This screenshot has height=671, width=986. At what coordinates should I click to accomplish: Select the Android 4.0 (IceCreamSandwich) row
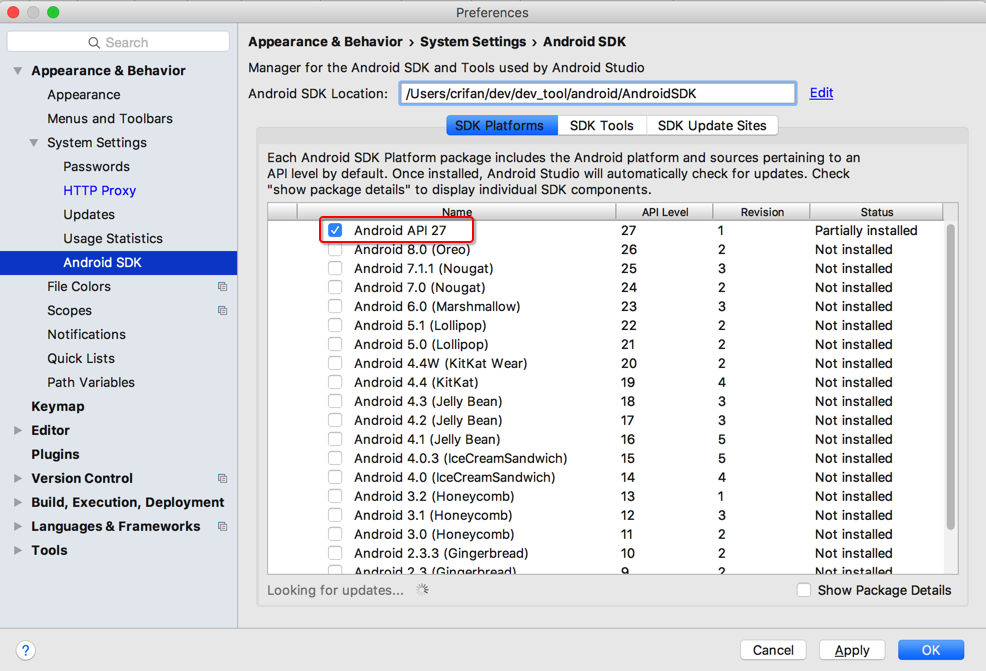pos(605,477)
